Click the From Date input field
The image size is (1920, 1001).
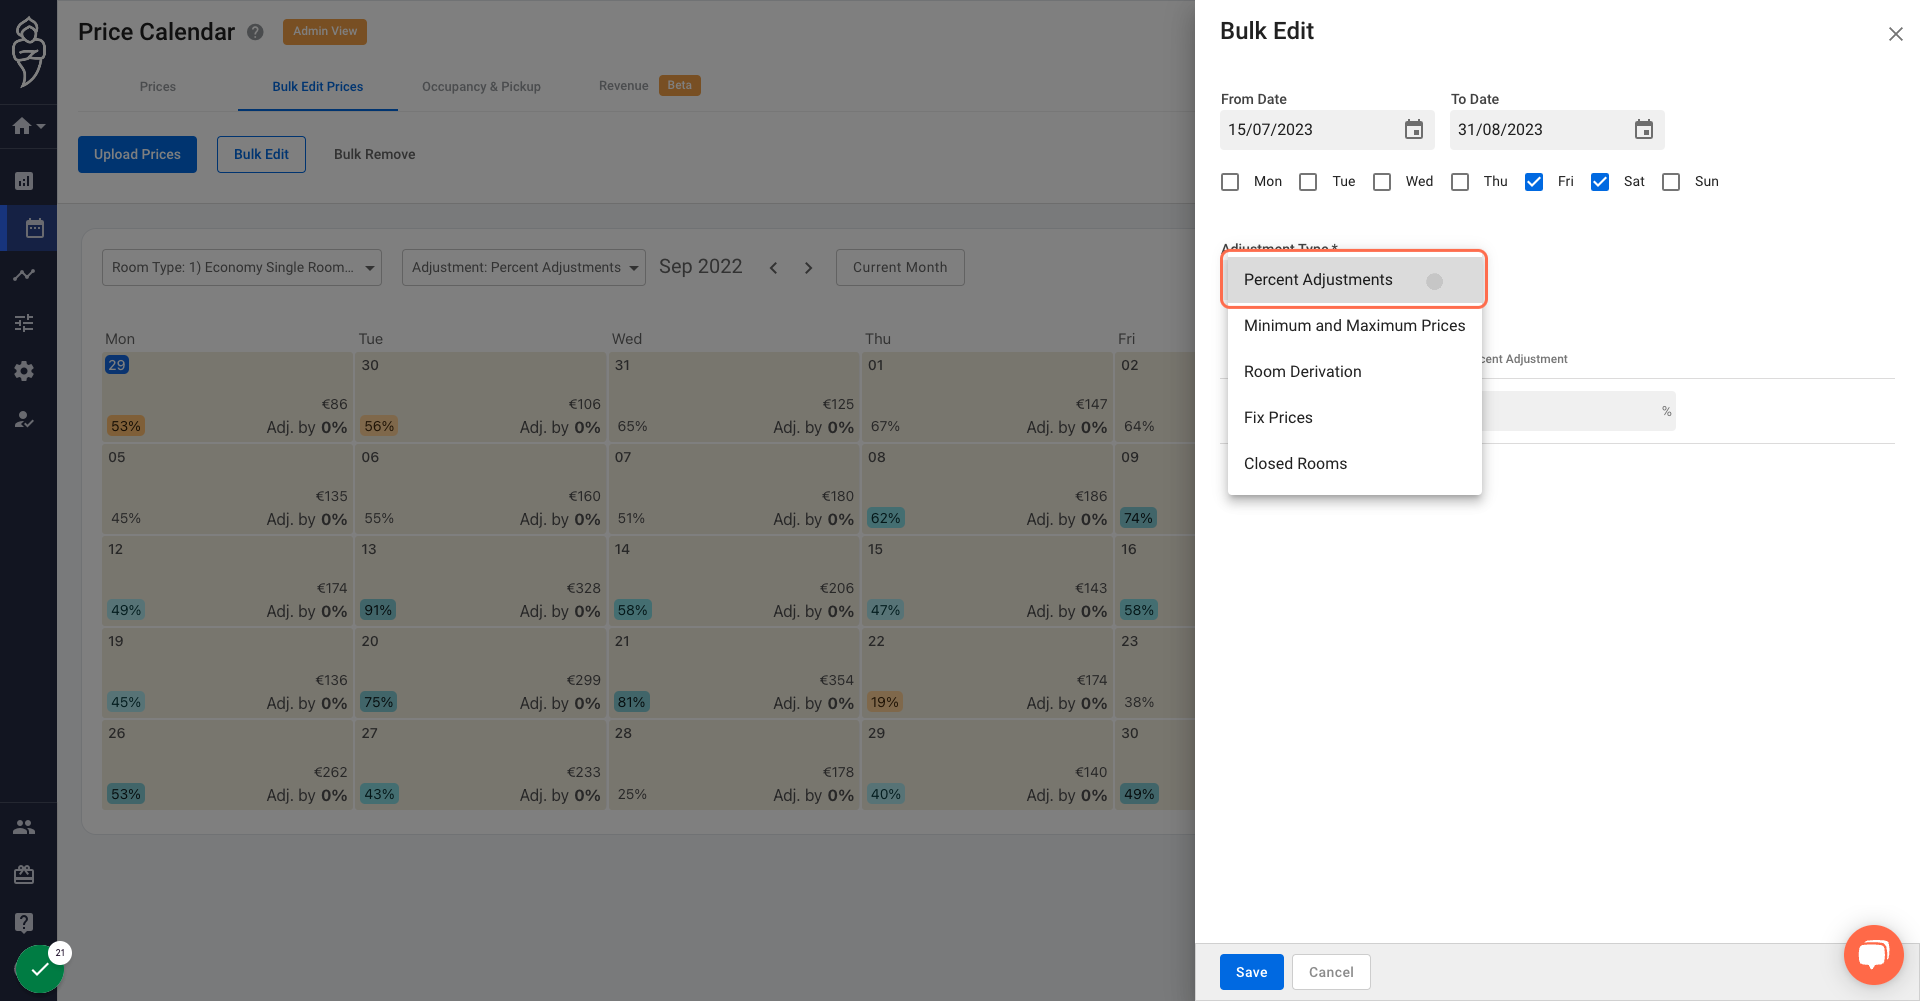1327,130
